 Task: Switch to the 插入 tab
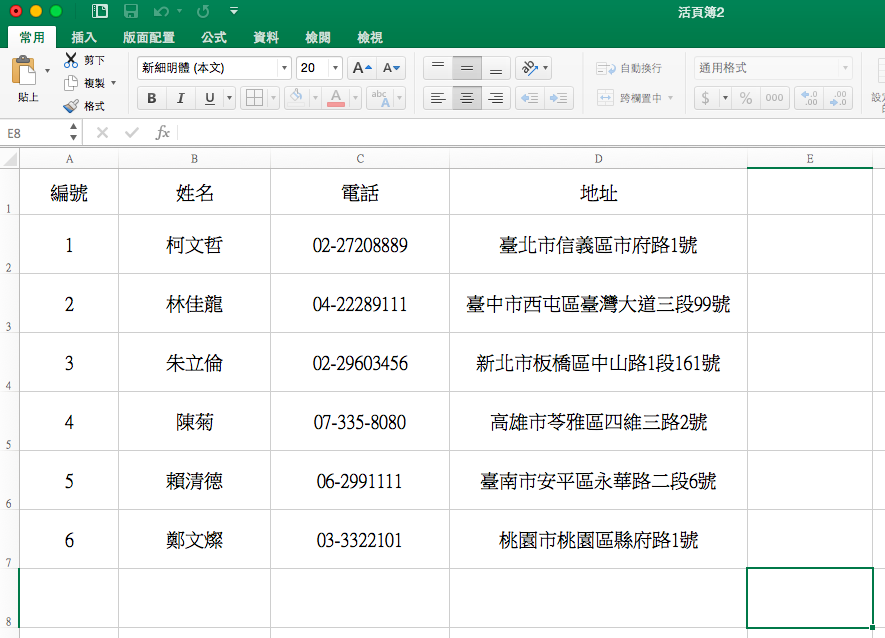(84, 37)
